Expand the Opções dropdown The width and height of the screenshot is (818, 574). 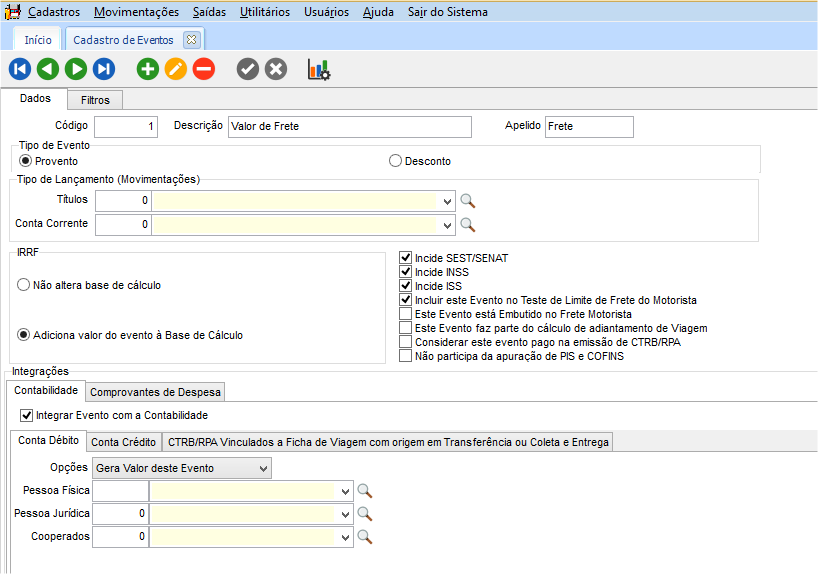click(x=263, y=467)
